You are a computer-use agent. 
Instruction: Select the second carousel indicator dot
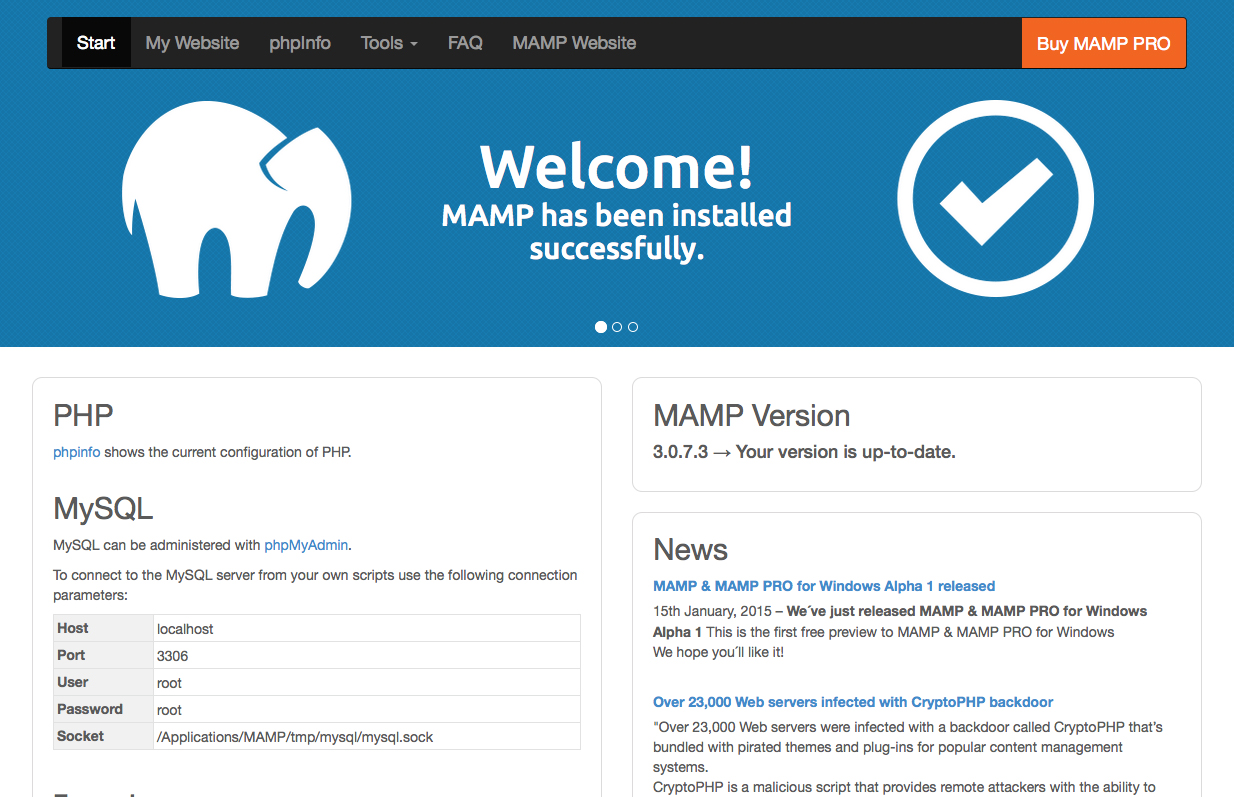617,327
